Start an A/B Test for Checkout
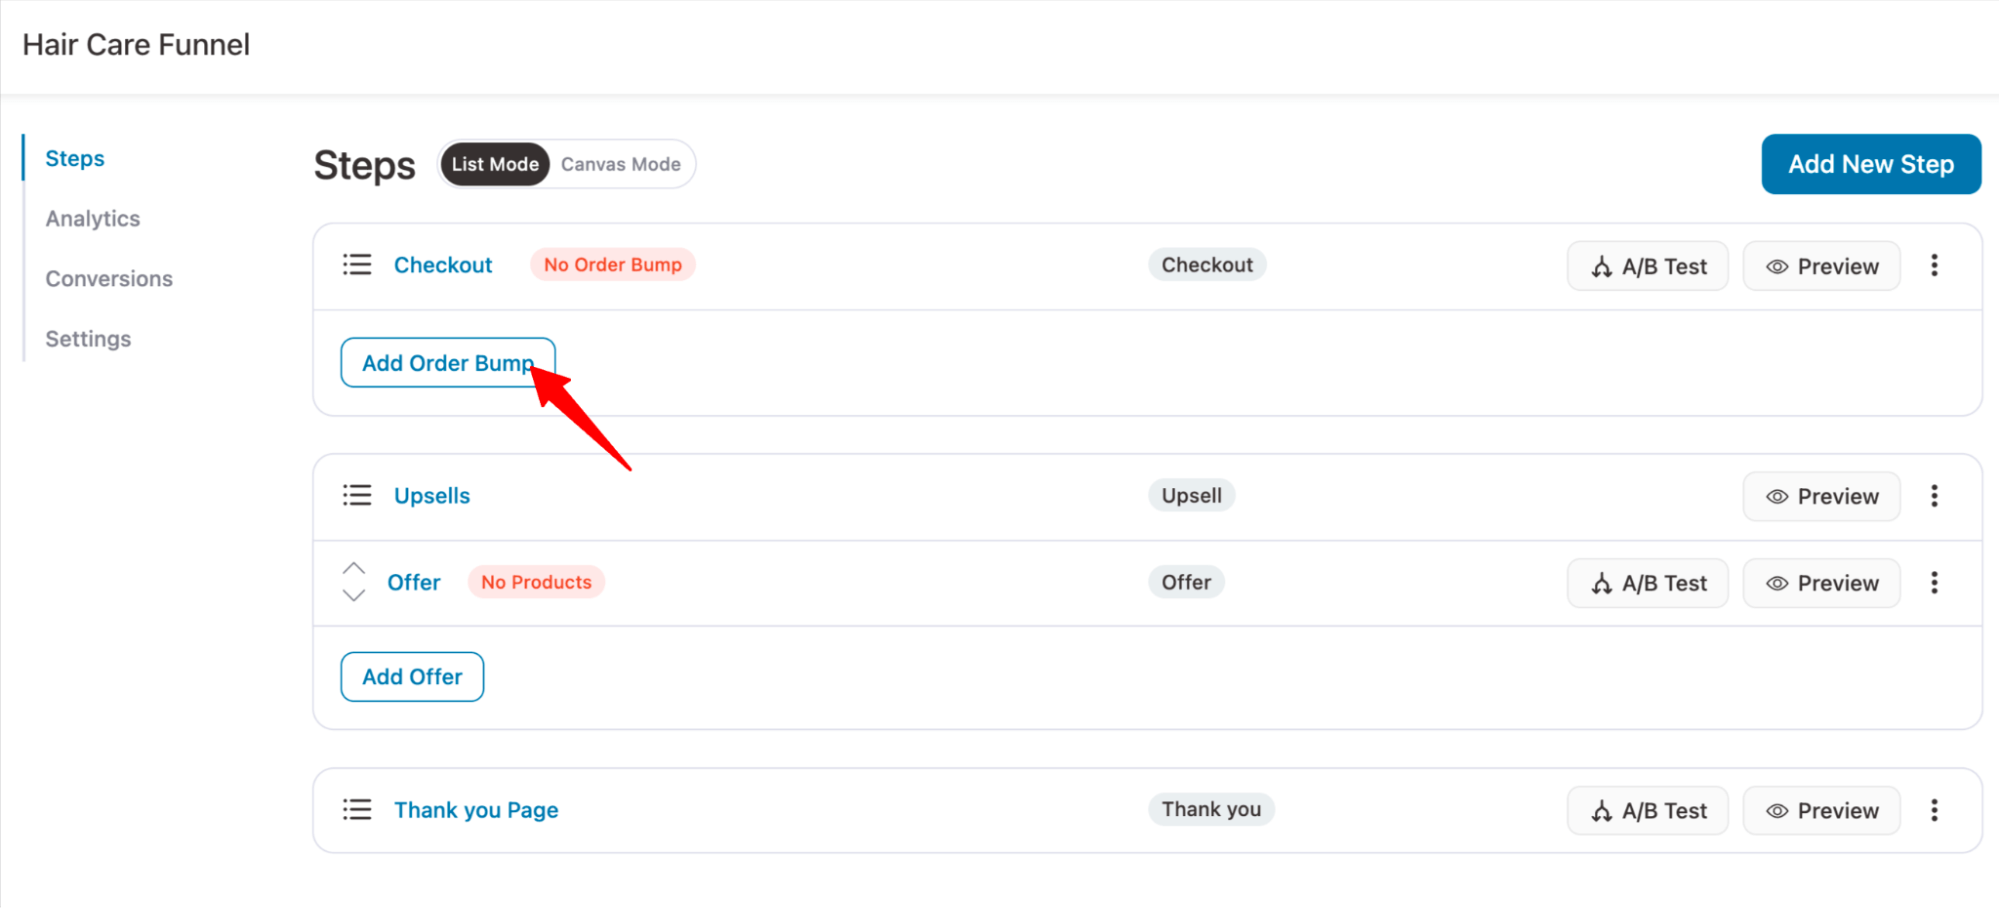Viewport: 1999px width, 908px height. [x=1647, y=266]
